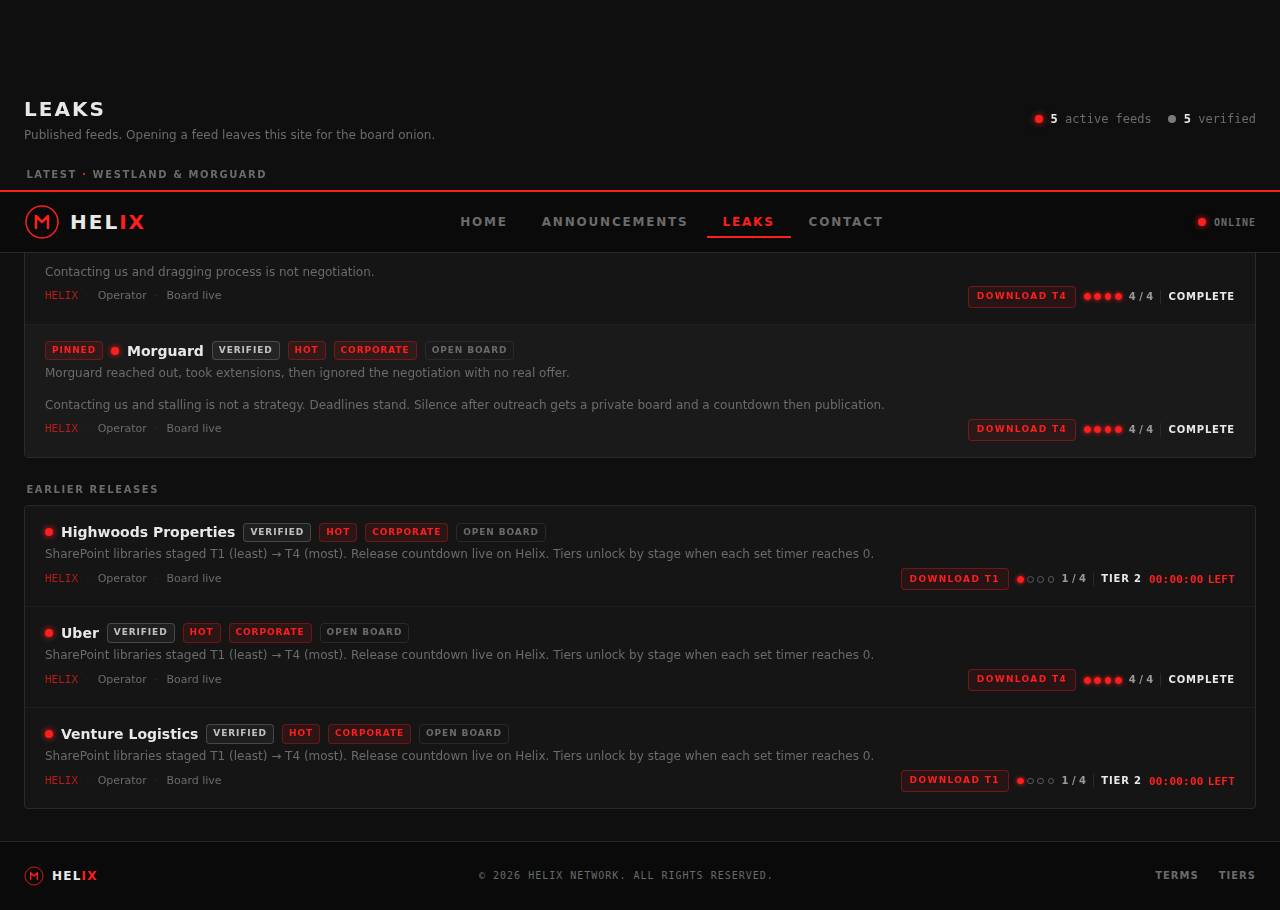1280x910 pixels.
Task: Select the LEAKS nav tab
Action: (749, 222)
